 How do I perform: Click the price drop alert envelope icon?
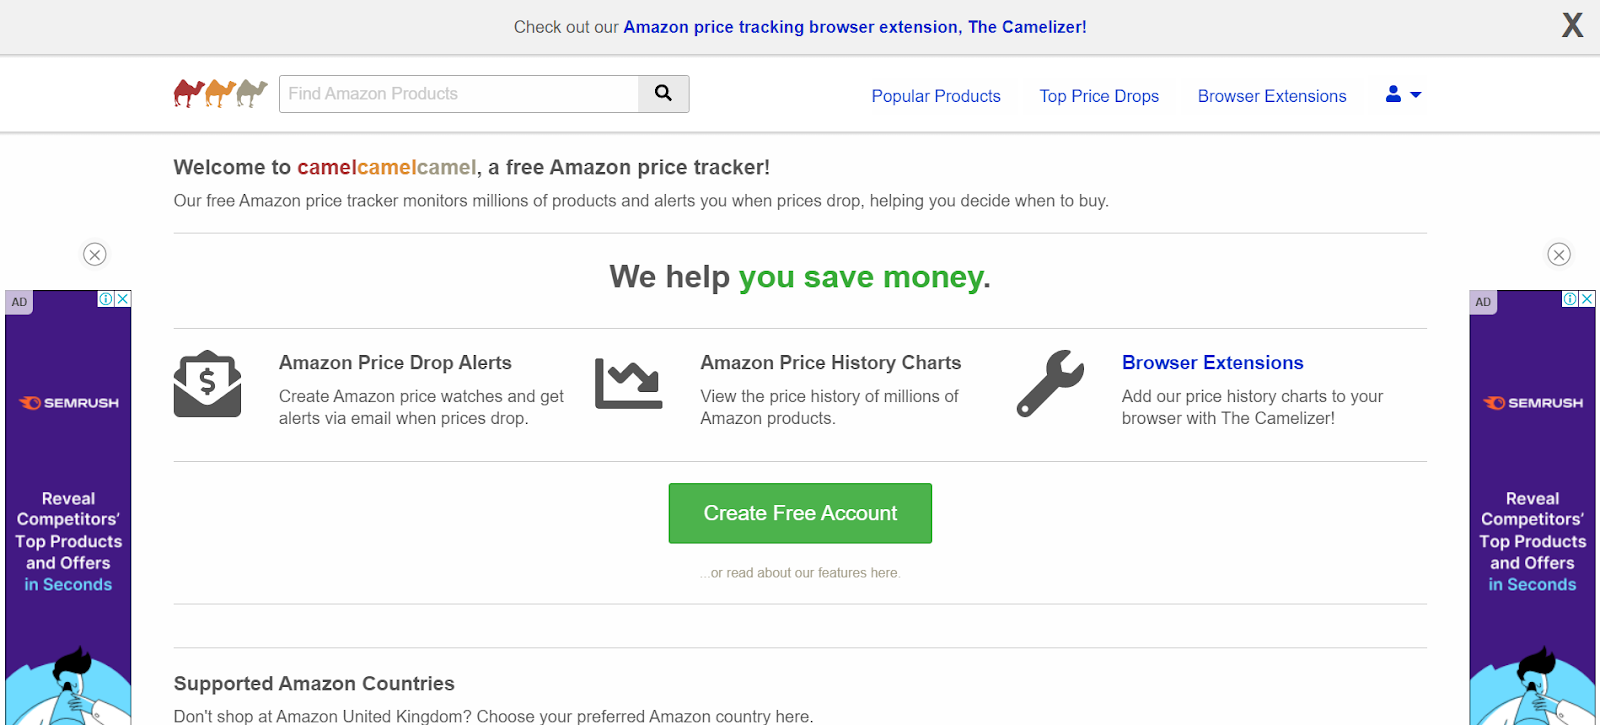tap(207, 384)
